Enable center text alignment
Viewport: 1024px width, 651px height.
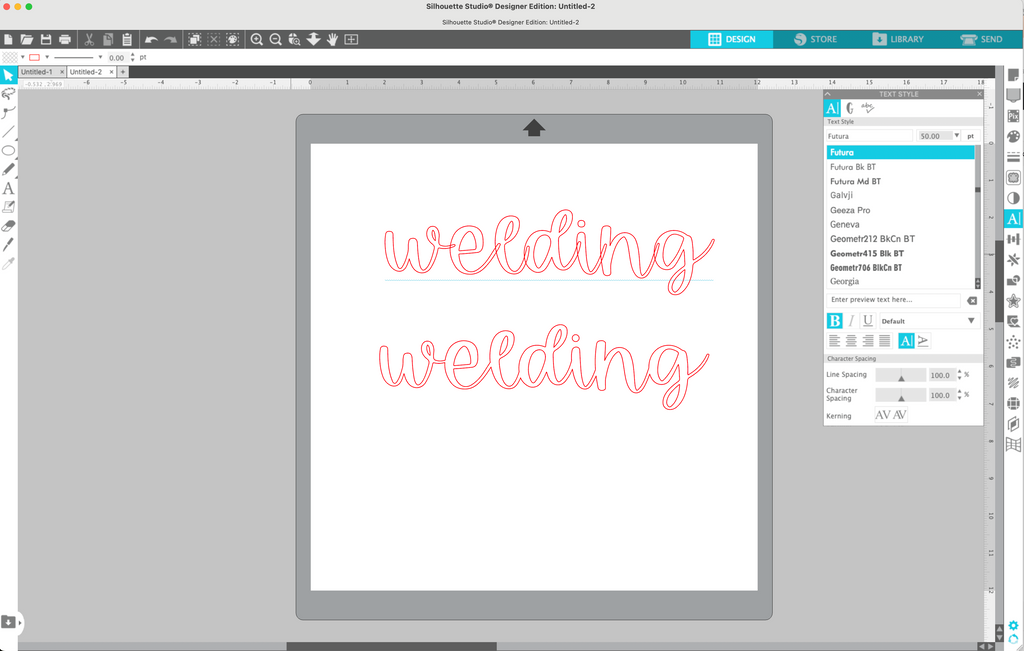click(x=851, y=341)
